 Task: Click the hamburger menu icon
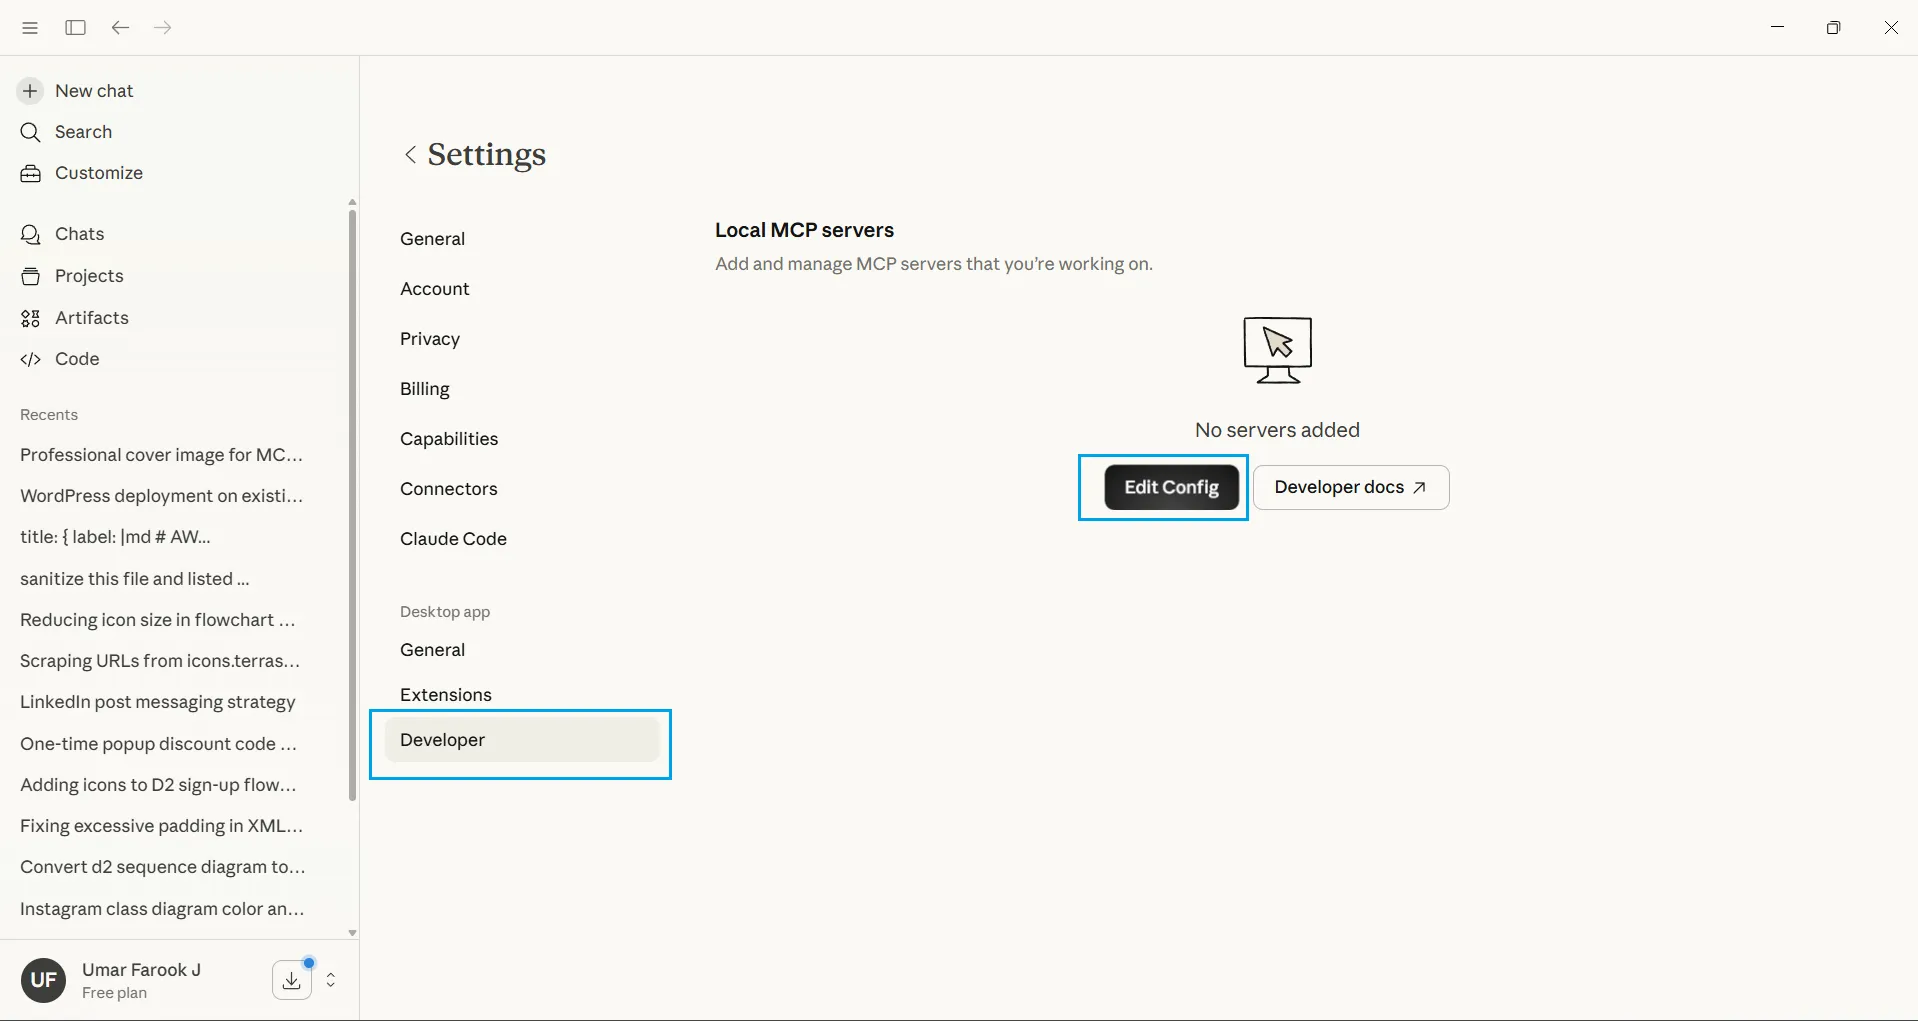(x=29, y=27)
